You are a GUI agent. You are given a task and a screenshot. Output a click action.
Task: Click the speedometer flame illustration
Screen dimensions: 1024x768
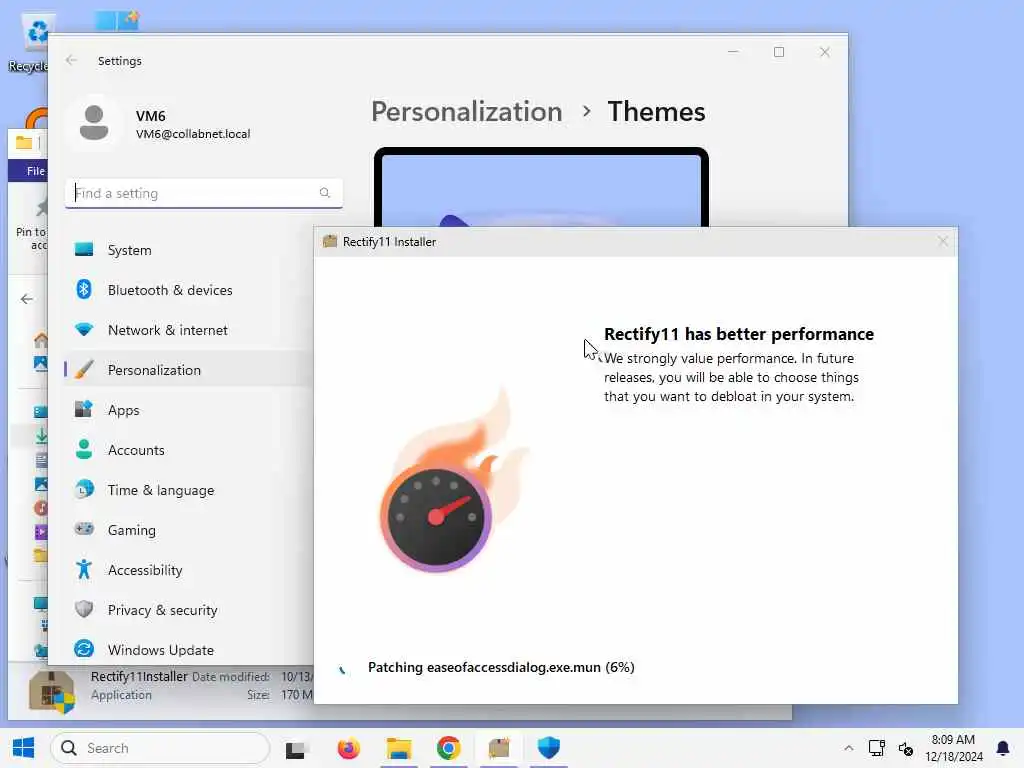click(455, 482)
